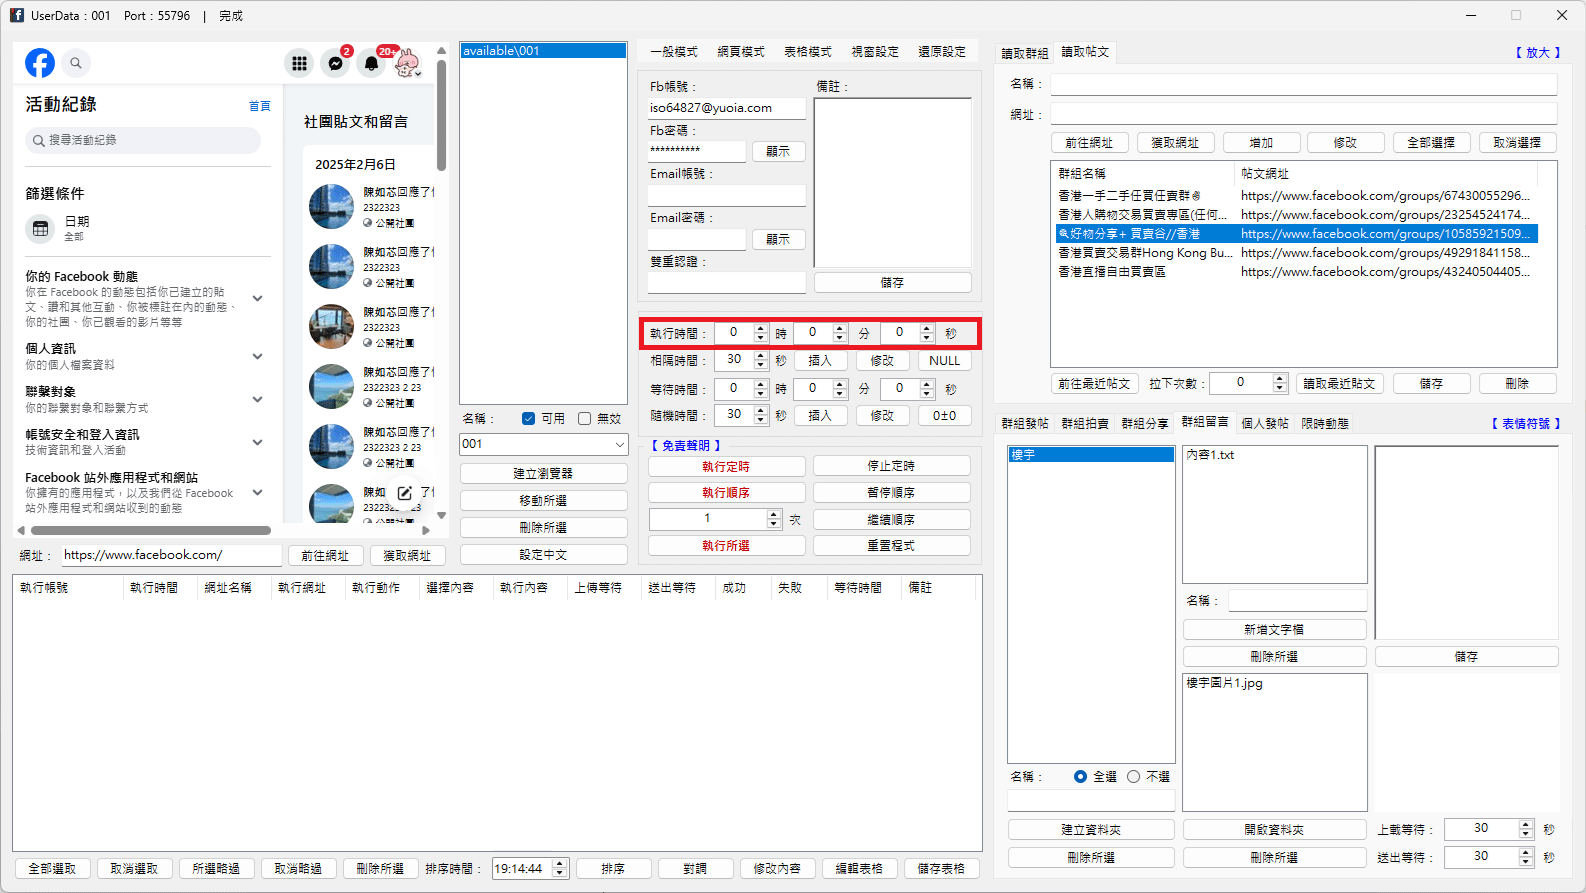1586x893 pixels.
Task: Switch to the 表格模式 tab
Action: coord(808,52)
